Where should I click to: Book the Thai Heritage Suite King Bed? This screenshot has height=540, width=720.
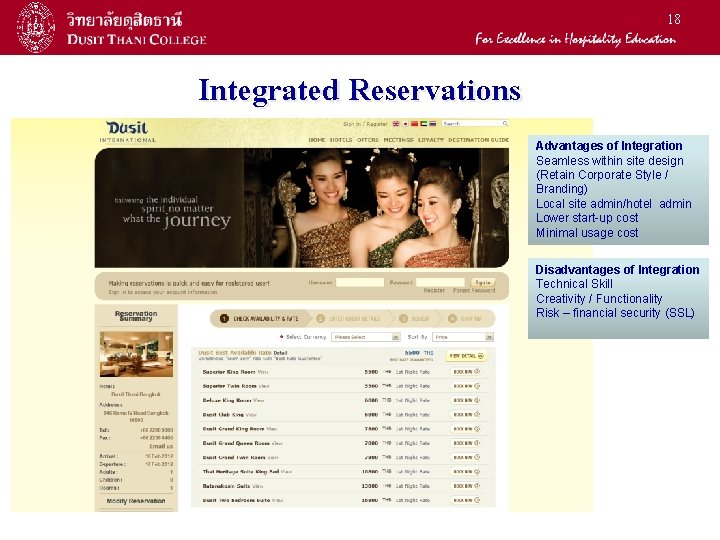pos(466,472)
